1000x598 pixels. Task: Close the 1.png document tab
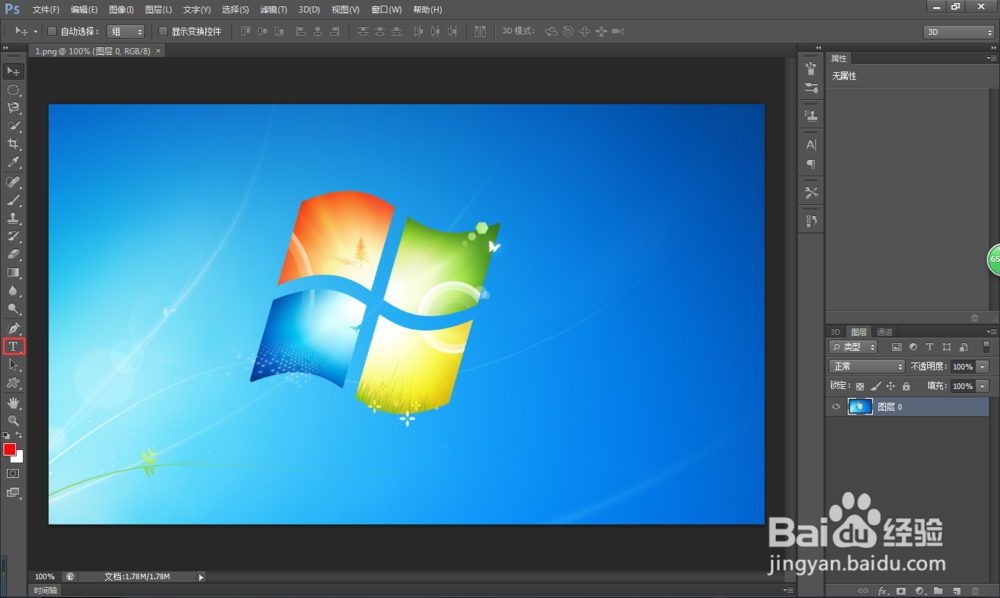pyautogui.click(x=158, y=50)
